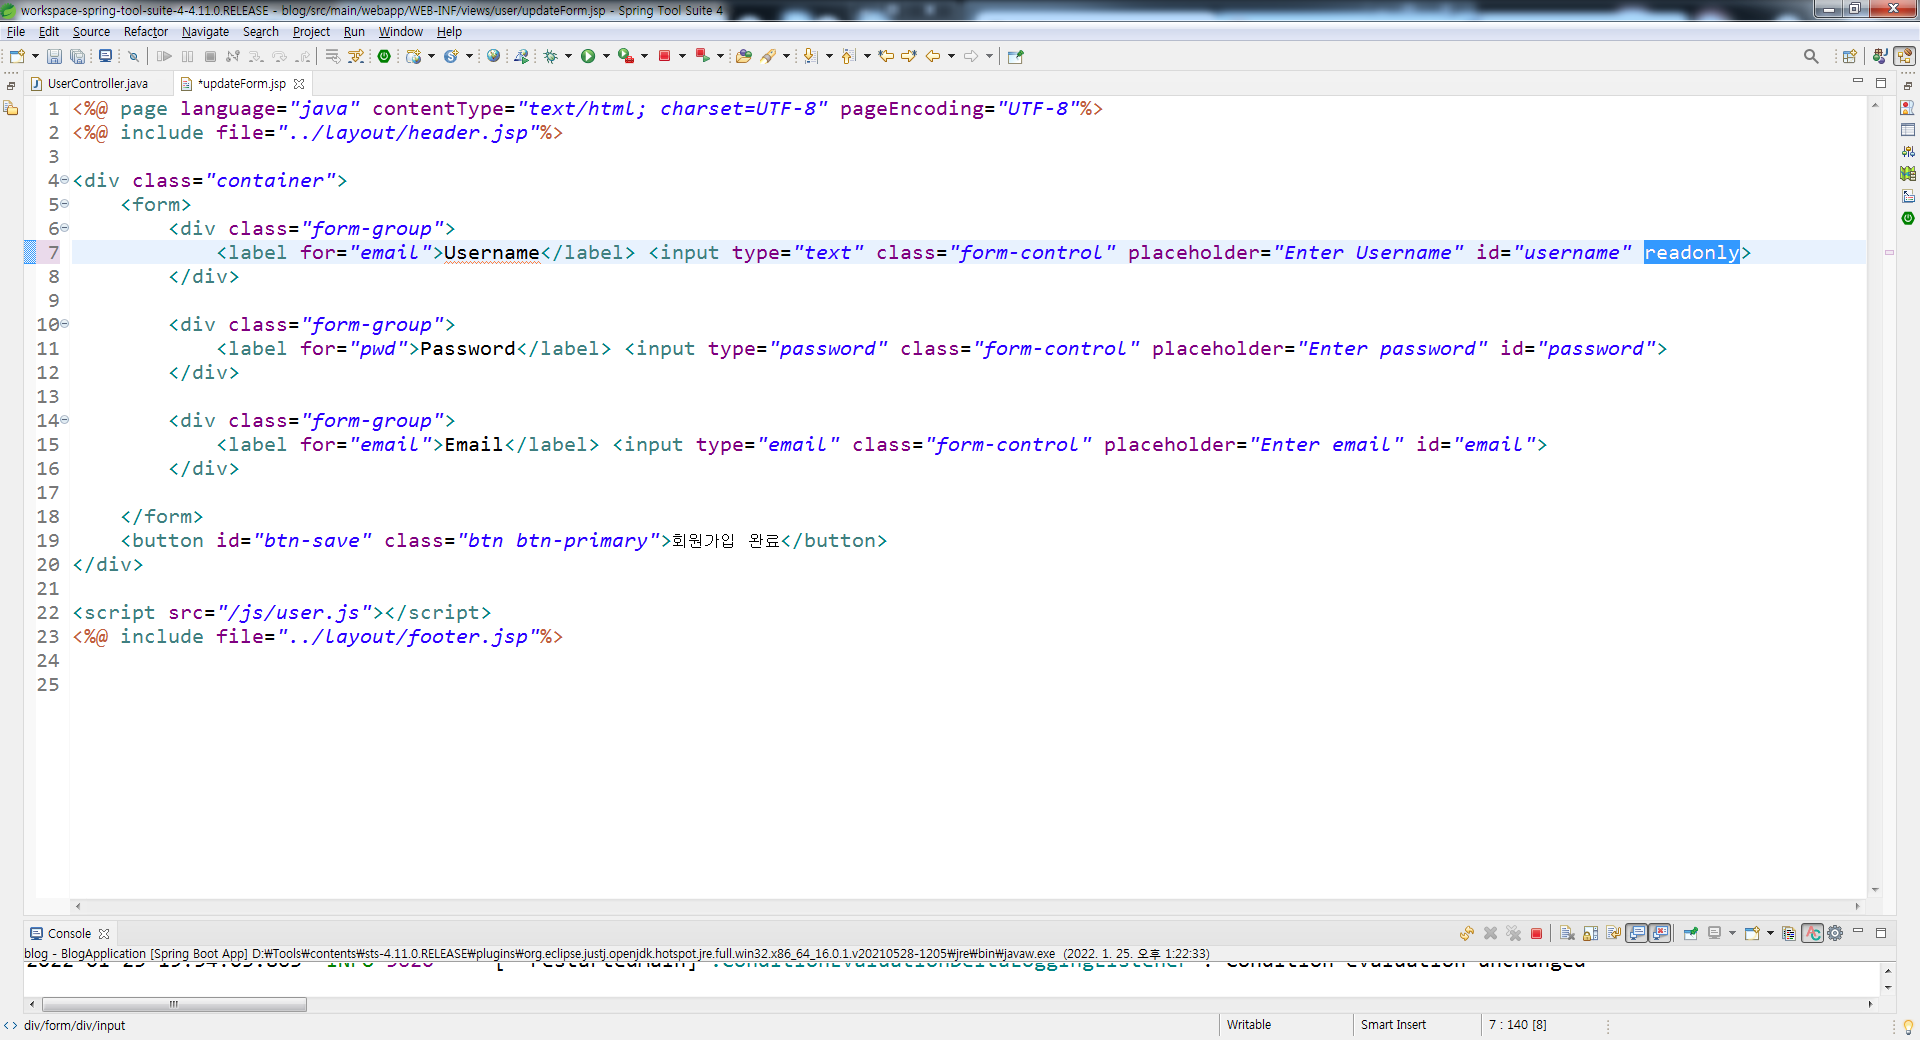Screen dimensions: 1920x1040
Task: Click the Debug bug icon
Action: click(x=550, y=56)
